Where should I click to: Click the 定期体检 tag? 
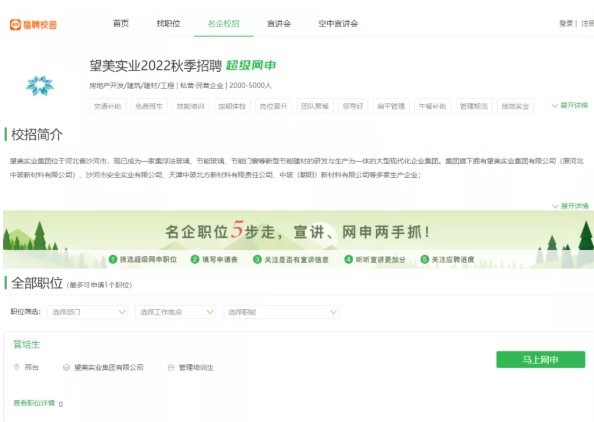232,106
